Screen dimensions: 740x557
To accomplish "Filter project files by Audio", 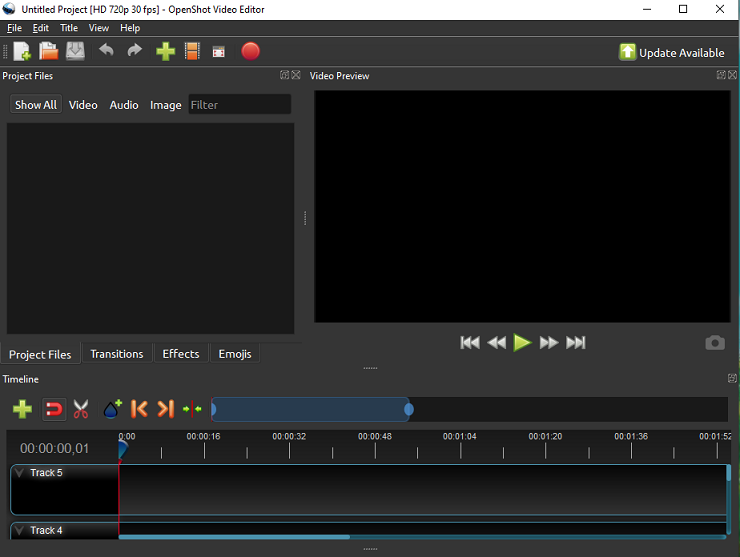I will pyautogui.click(x=124, y=105).
